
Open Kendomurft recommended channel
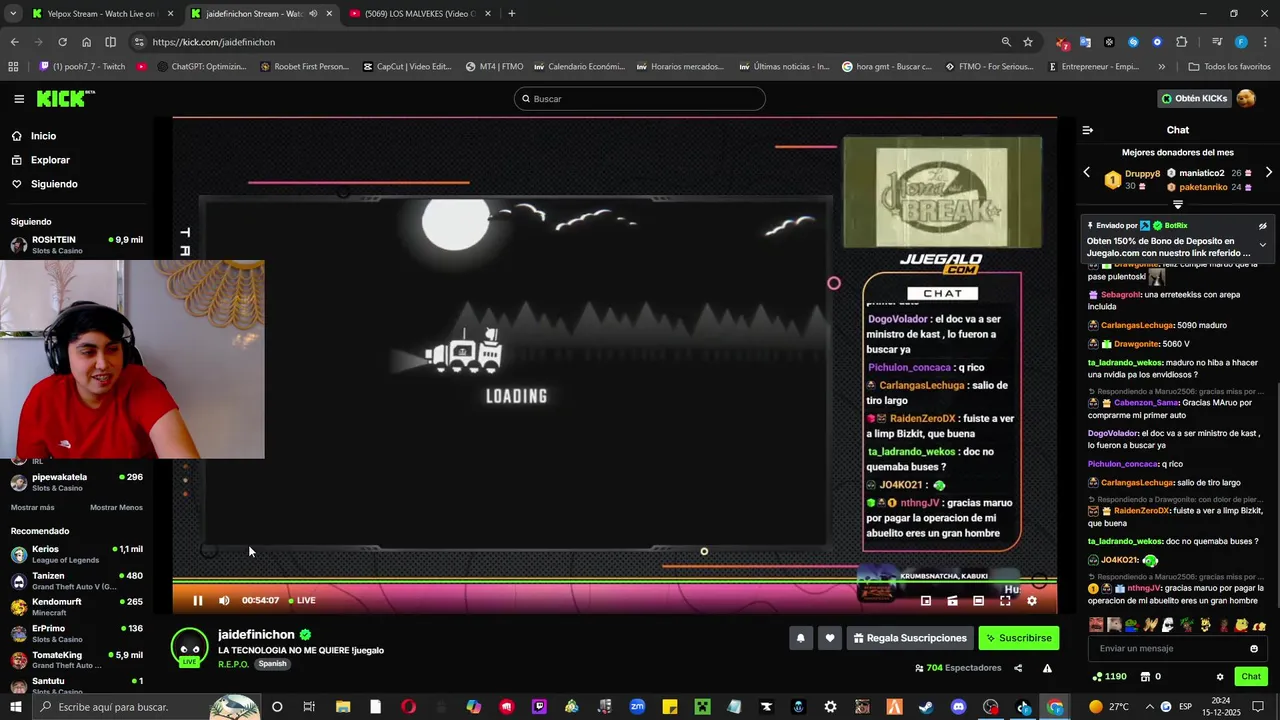coord(77,607)
